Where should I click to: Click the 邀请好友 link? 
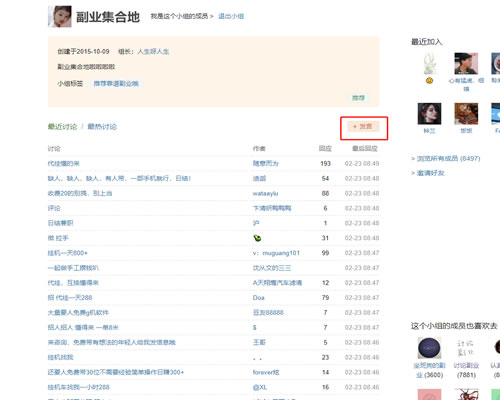431,173
